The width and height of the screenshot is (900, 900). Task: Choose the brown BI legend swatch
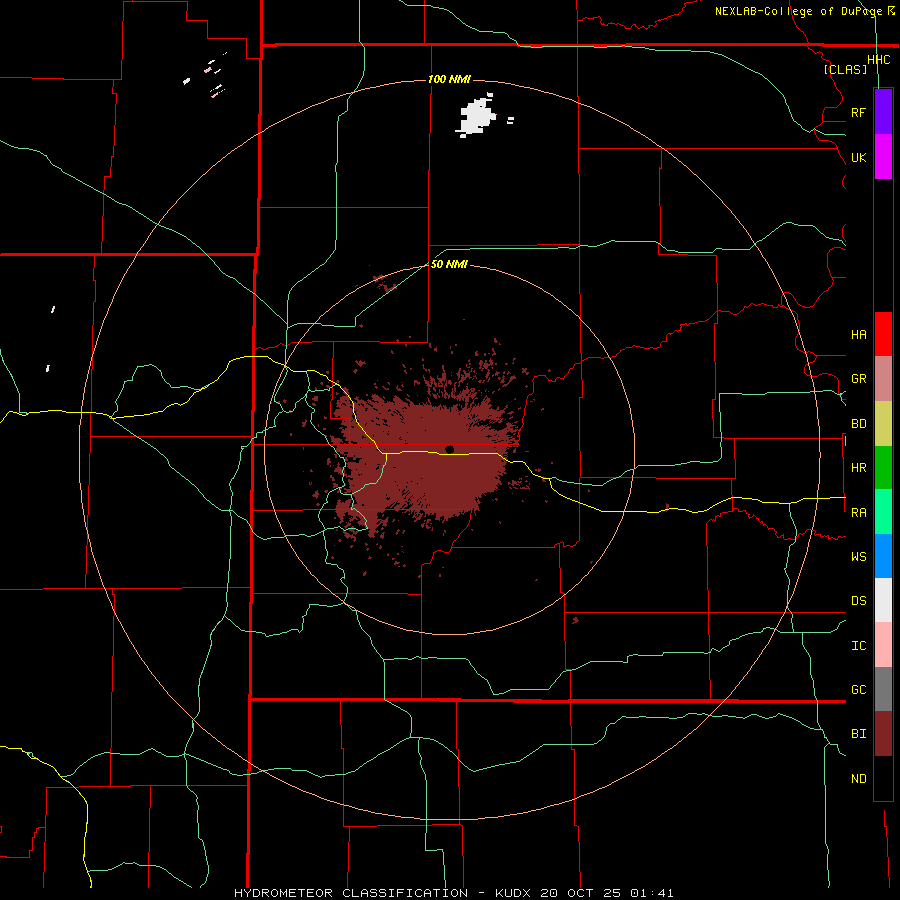(x=883, y=734)
